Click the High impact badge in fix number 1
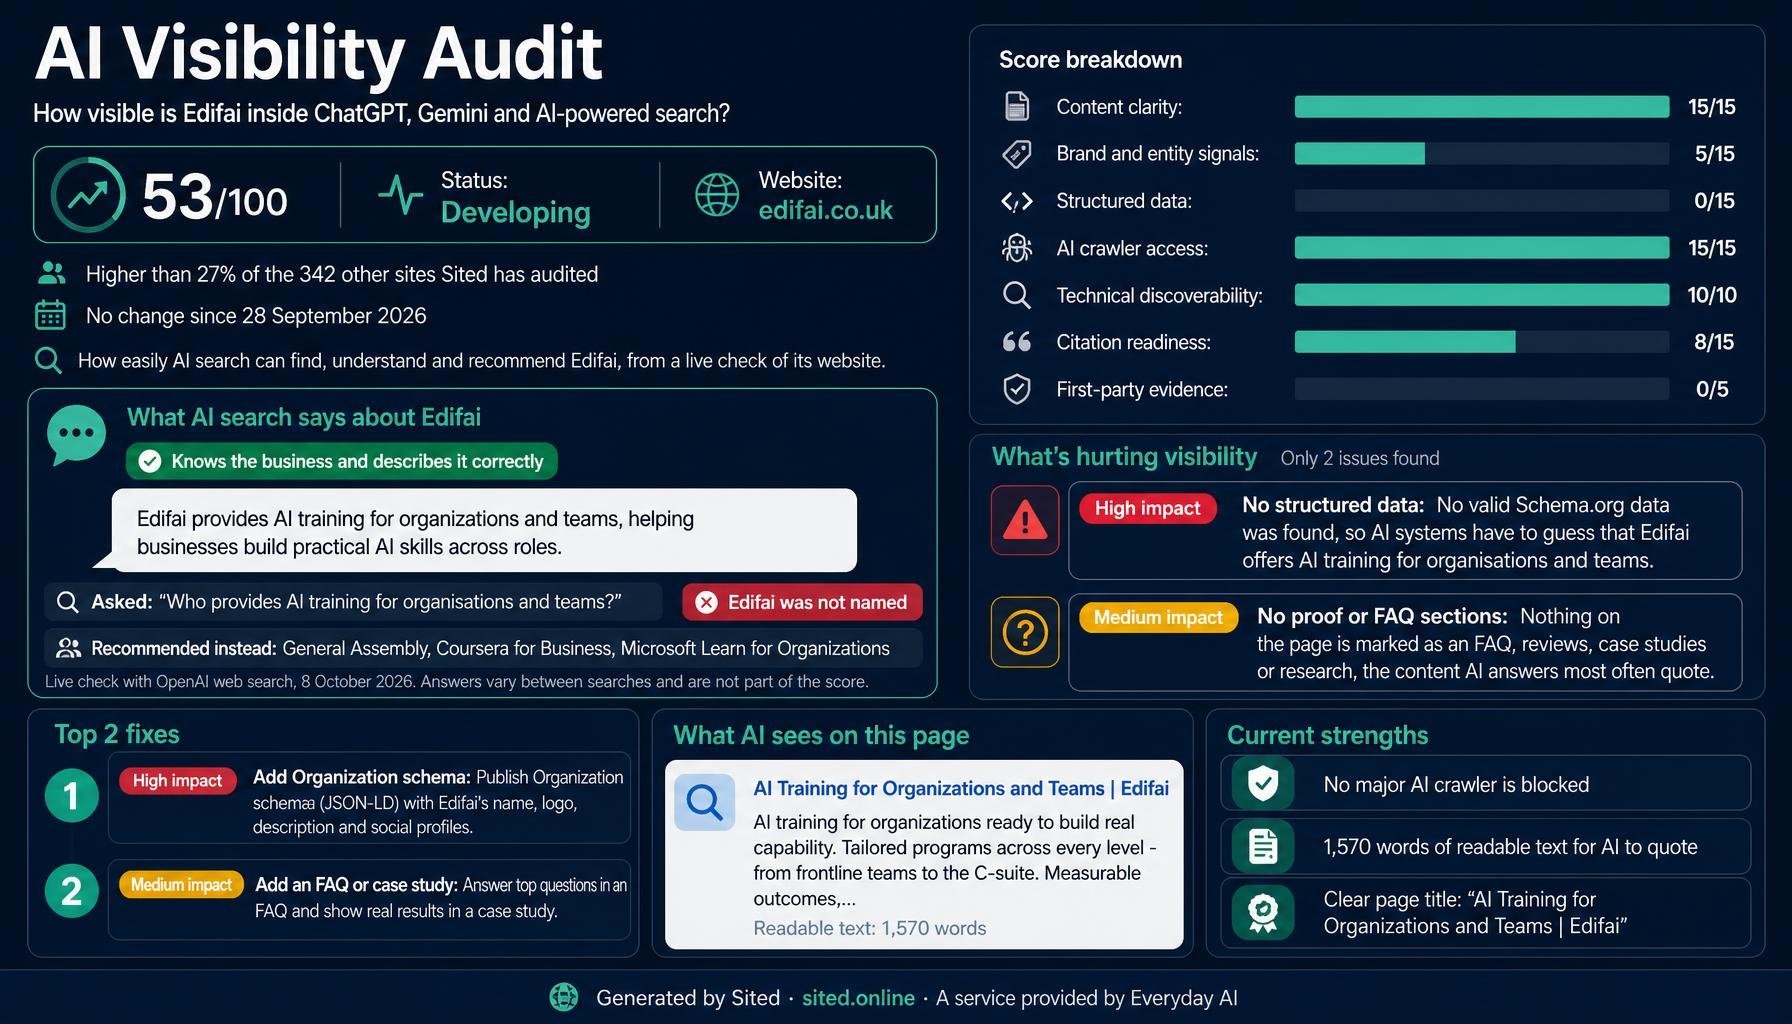This screenshot has height=1024, width=1792. coord(177,780)
